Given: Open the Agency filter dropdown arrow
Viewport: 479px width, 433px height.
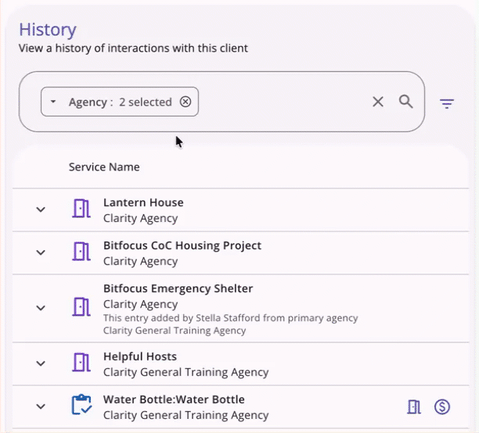Looking at the screenshot, I should [x=53, y=102].
